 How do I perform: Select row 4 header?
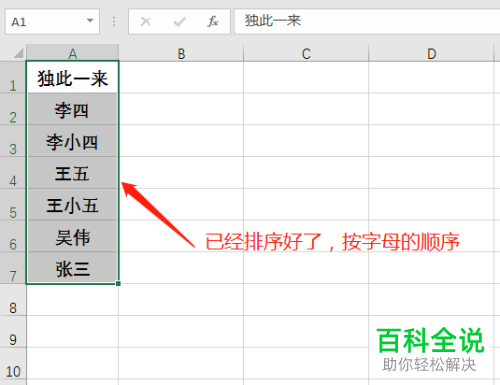(13, 173)
